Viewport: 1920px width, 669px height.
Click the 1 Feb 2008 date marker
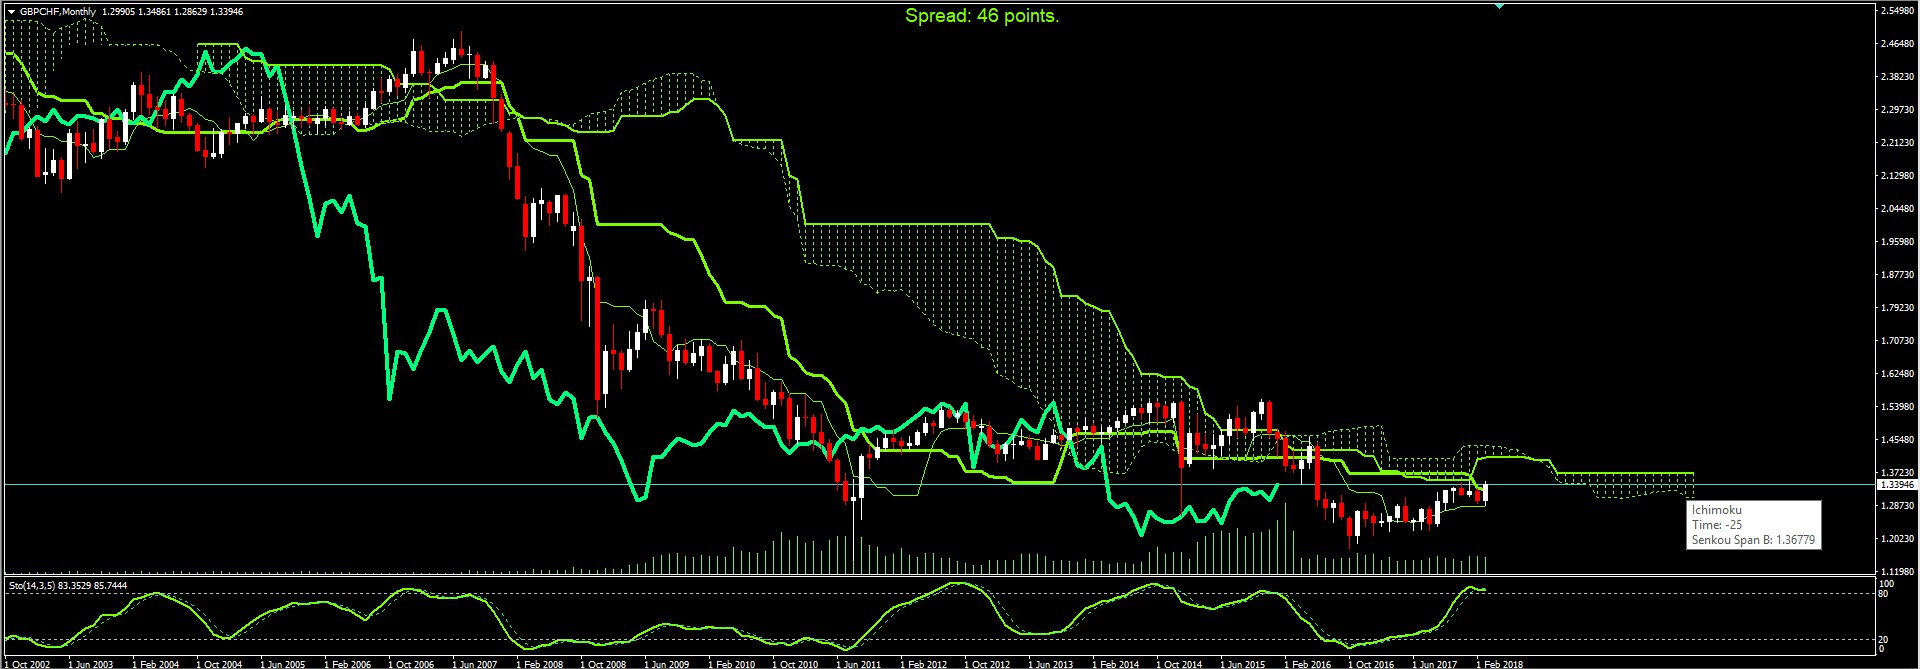(x=539, y=664)
